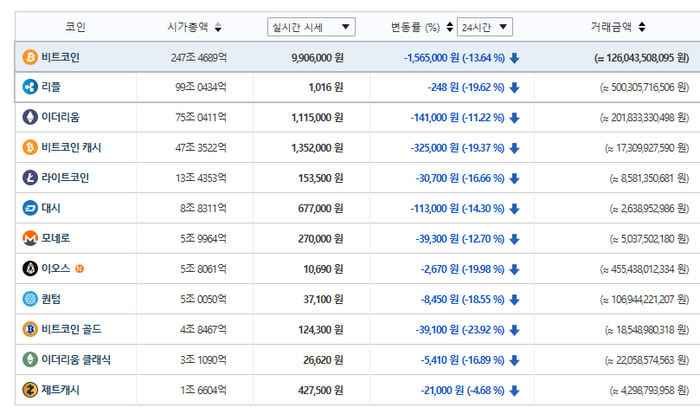Click the Monero logo icon

30,238
